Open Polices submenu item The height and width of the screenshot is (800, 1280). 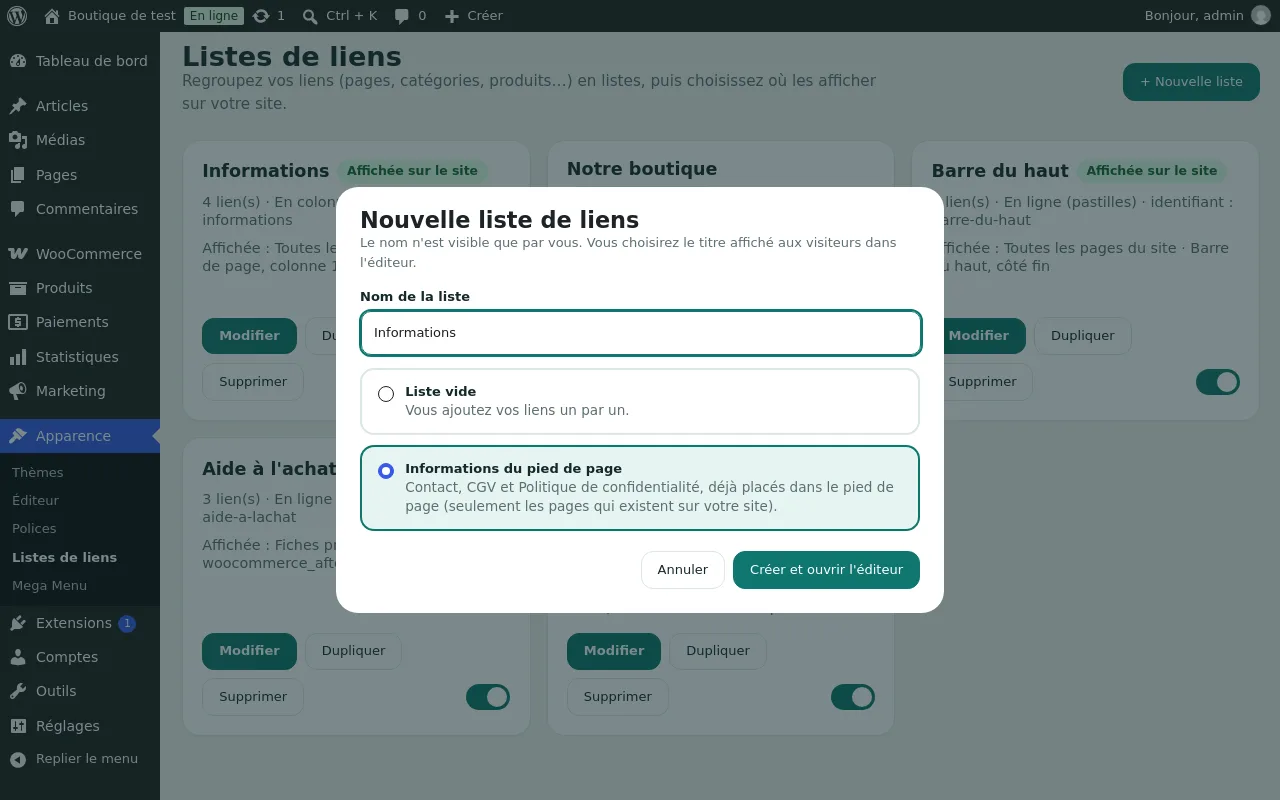click(34, 528)
